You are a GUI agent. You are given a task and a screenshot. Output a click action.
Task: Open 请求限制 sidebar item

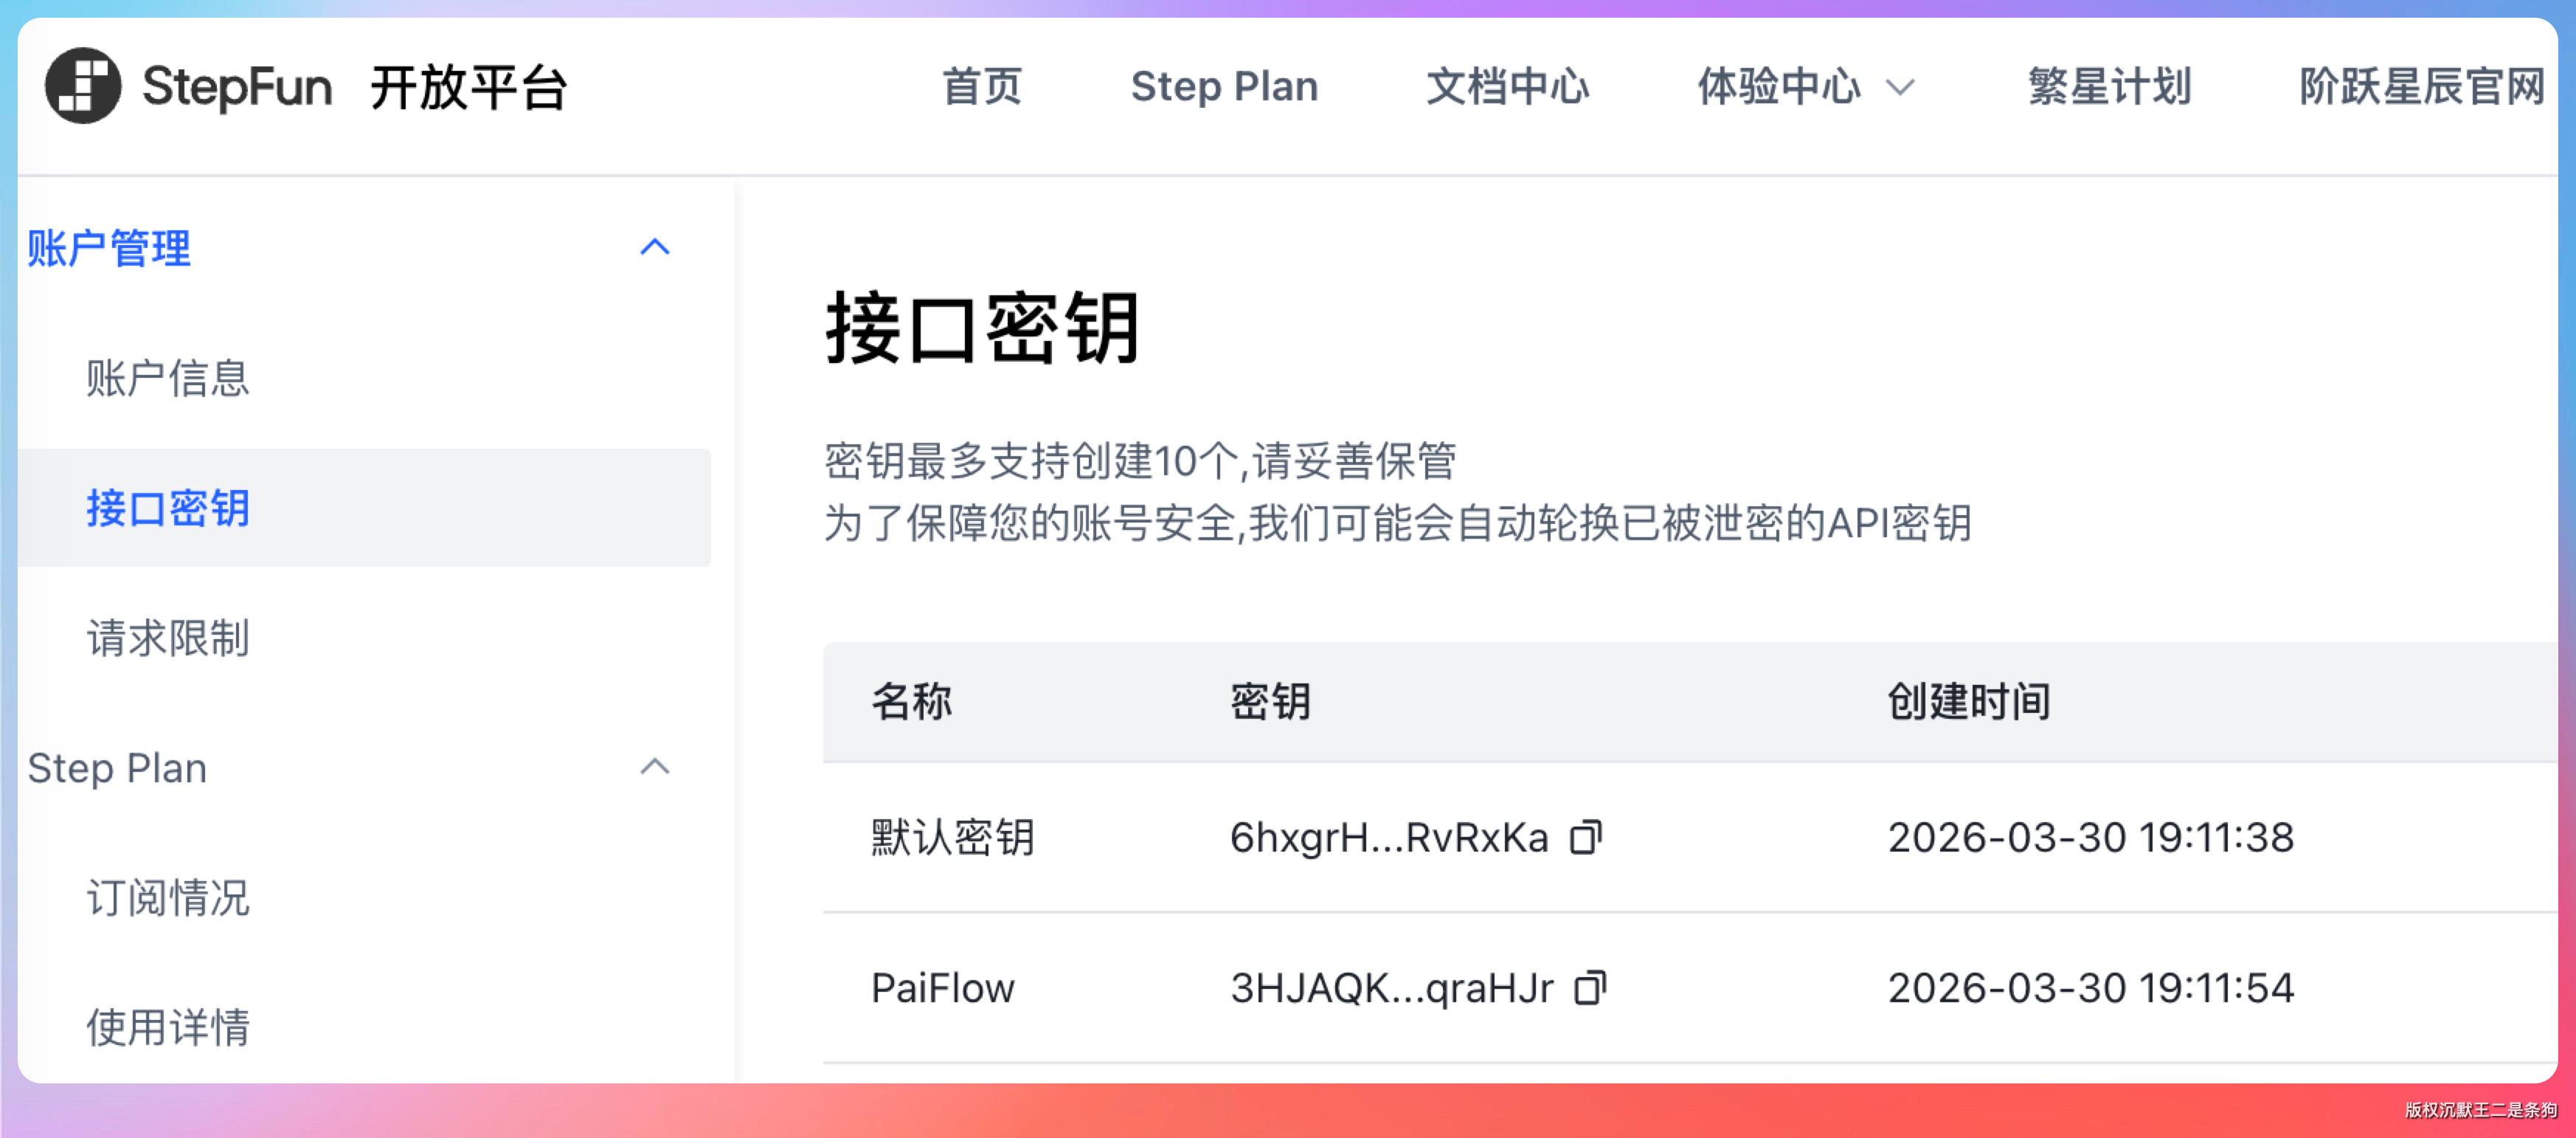(167, 638)
